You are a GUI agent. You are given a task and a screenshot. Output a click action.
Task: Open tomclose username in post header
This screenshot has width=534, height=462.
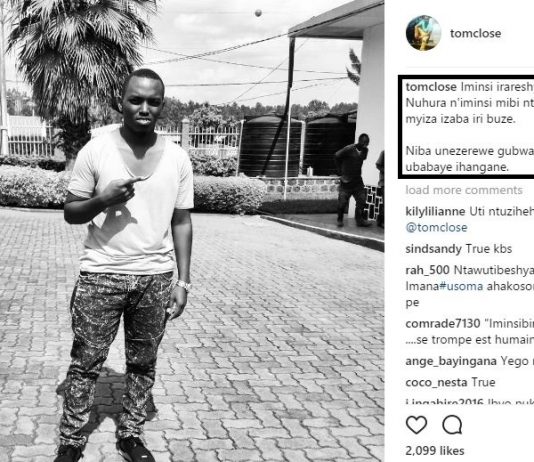coord(475,33)
